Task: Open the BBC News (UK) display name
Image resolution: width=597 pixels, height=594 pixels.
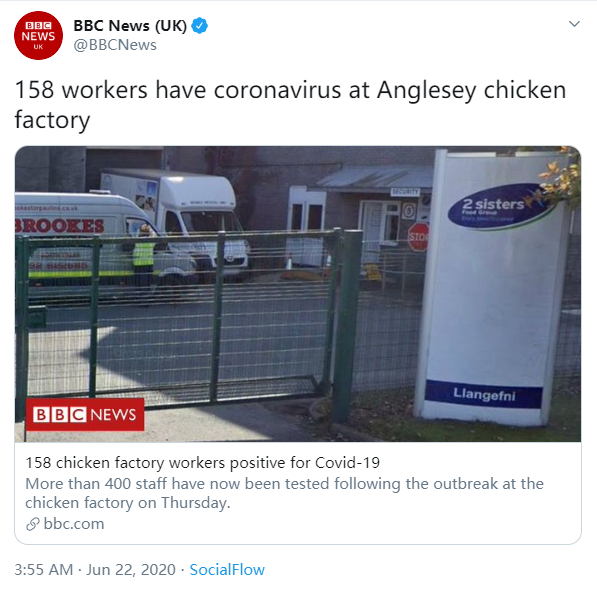Action: [x=130, y=26]
